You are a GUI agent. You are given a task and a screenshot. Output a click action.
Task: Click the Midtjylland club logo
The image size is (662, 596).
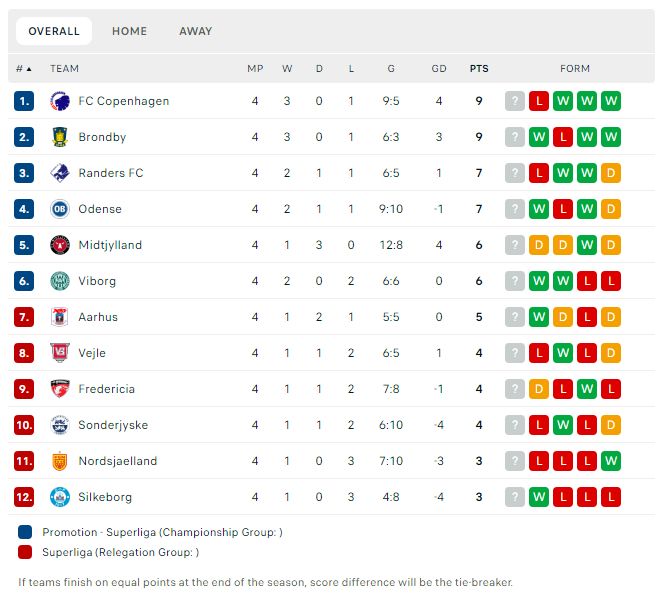pyautogui.click(x=60, y=245)
